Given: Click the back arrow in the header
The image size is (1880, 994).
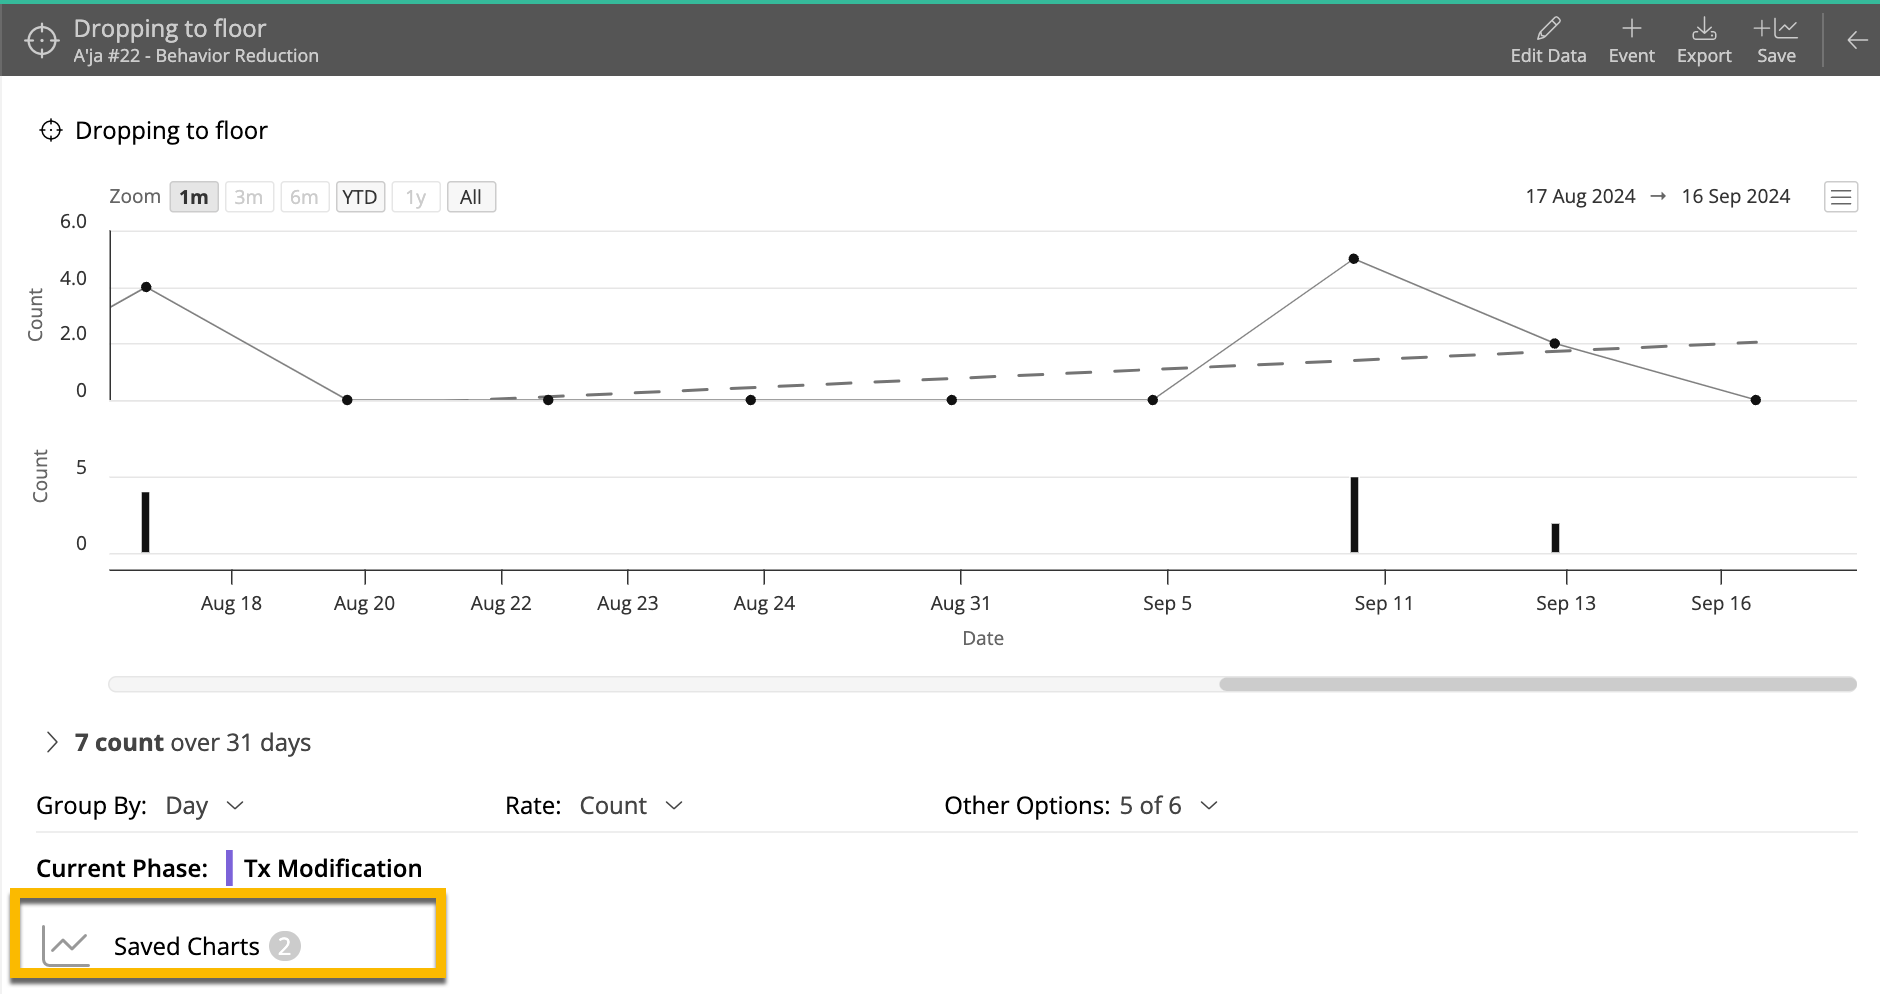Looking at the screenshot, I should click(x=1857, y=40).
